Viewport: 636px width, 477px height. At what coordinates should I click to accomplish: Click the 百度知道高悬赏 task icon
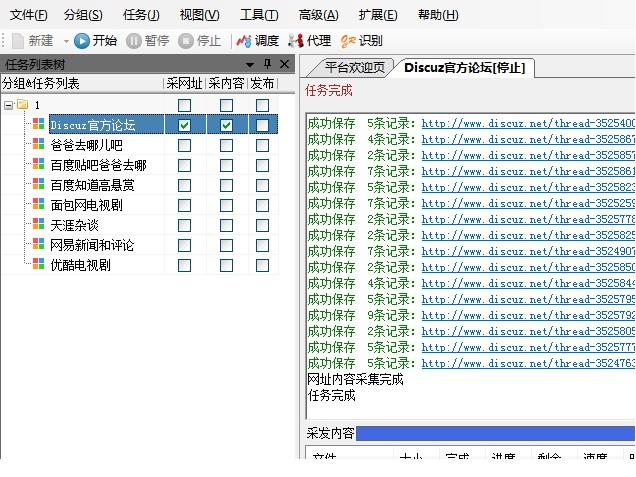[39, 184]
